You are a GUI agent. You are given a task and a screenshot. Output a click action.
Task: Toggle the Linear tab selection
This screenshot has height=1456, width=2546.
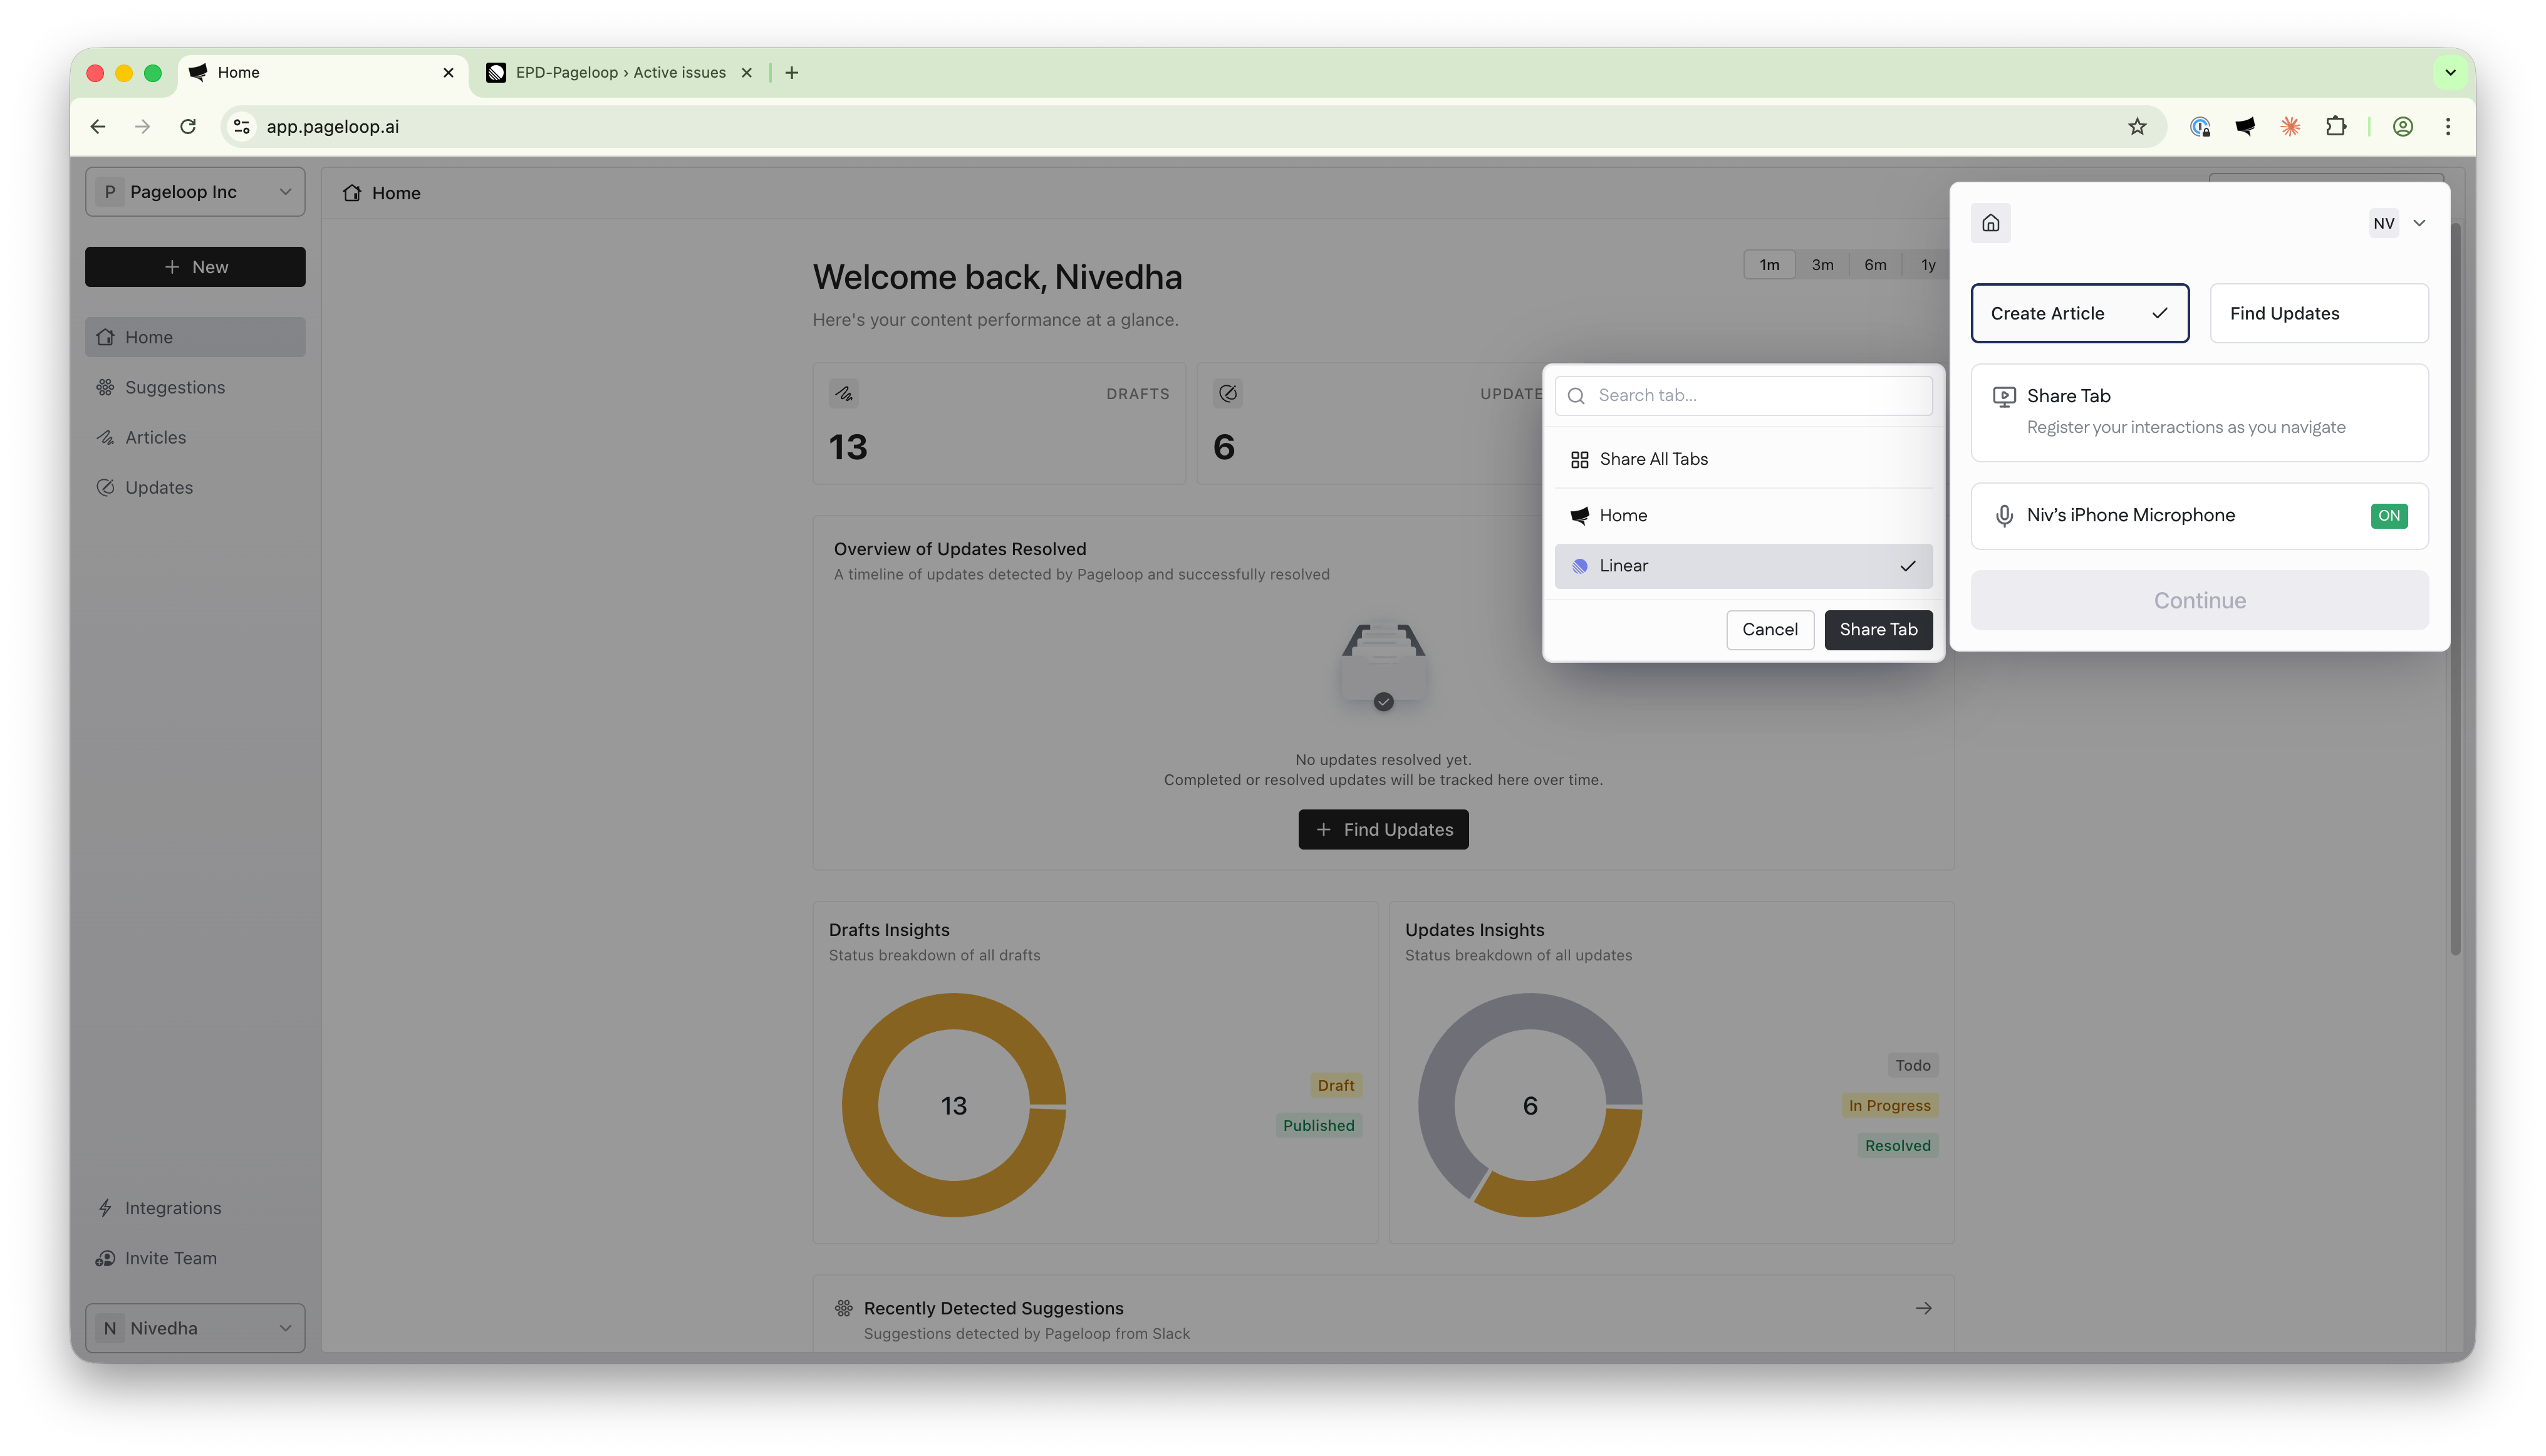[1742, 566]
